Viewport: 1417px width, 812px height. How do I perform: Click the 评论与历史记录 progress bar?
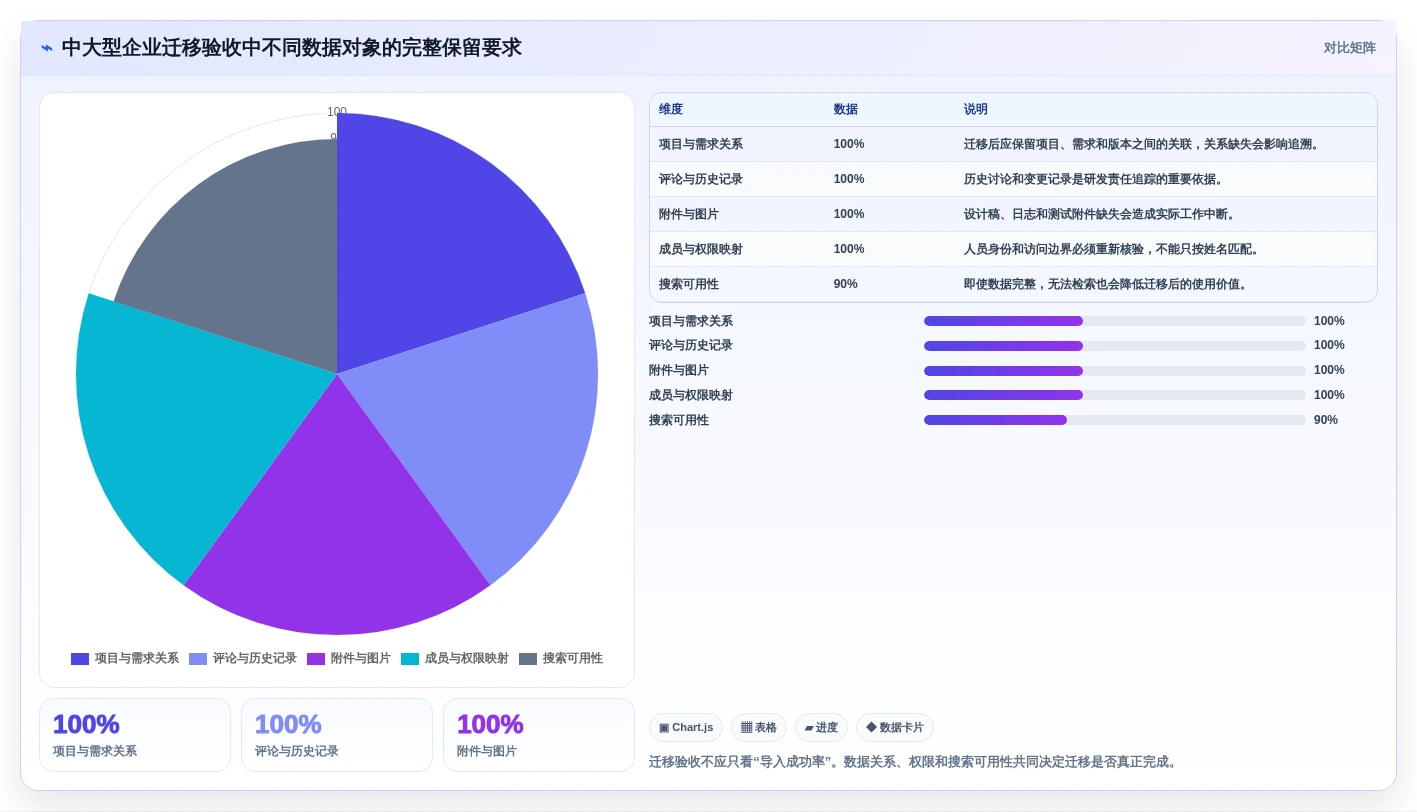click(x=1115, y=346)
